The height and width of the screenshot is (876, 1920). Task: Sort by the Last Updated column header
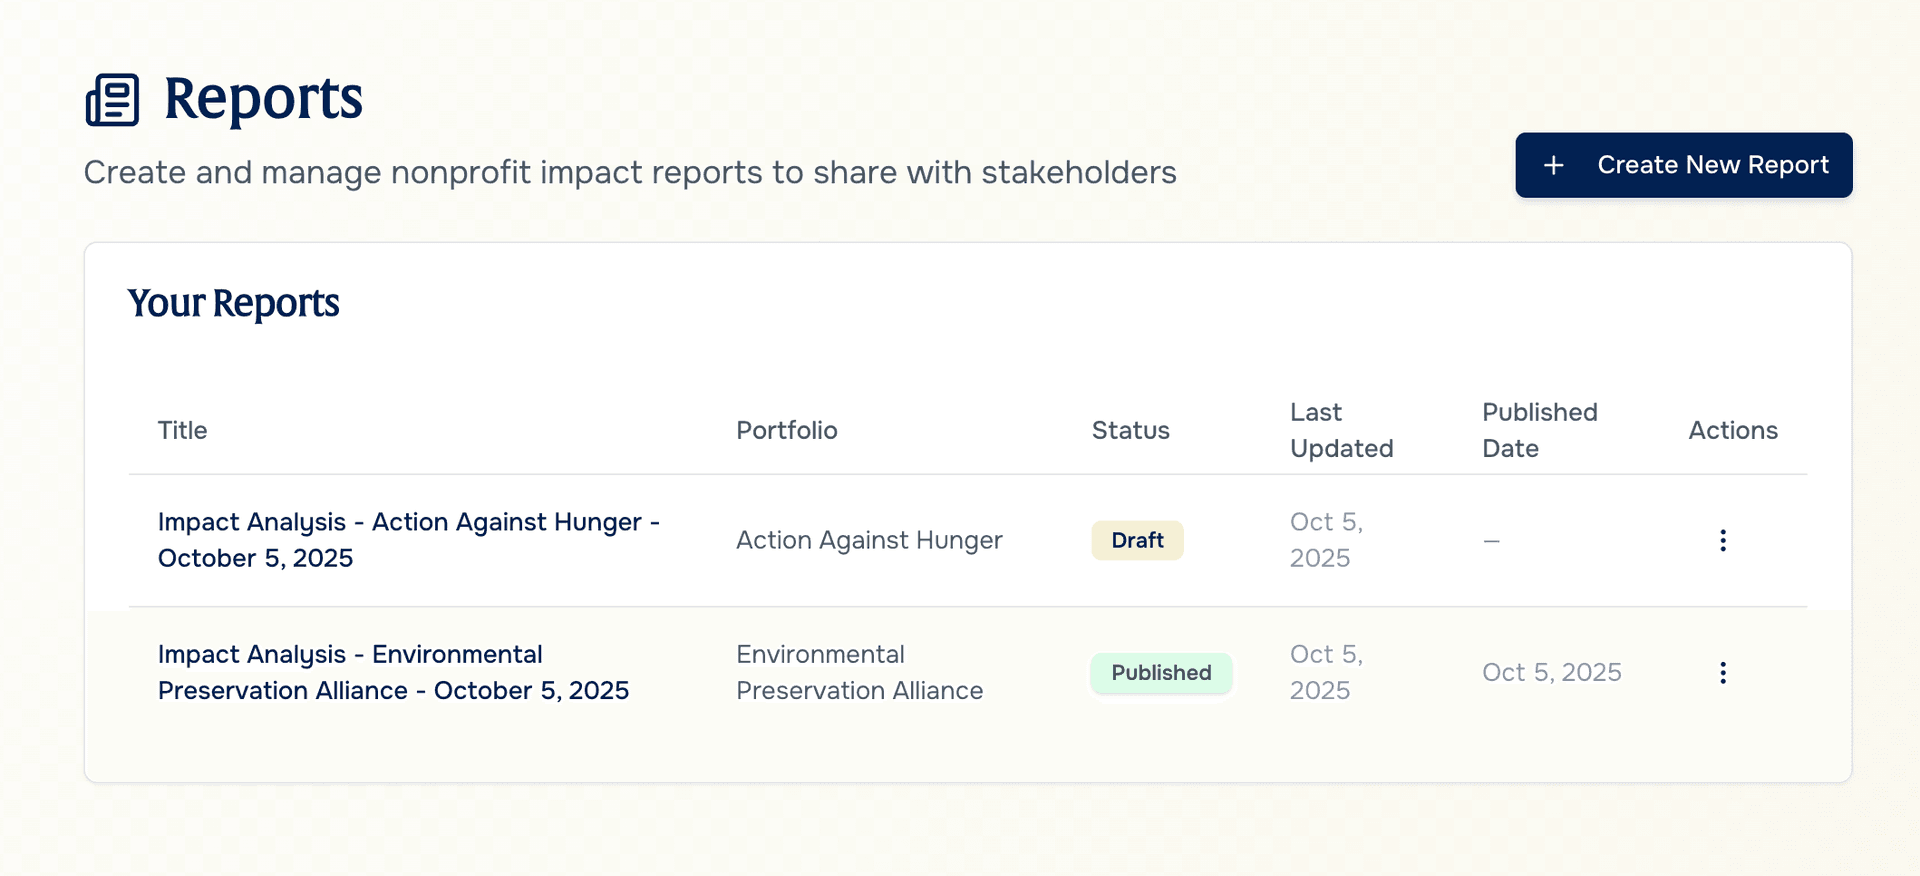point(1341,430)
